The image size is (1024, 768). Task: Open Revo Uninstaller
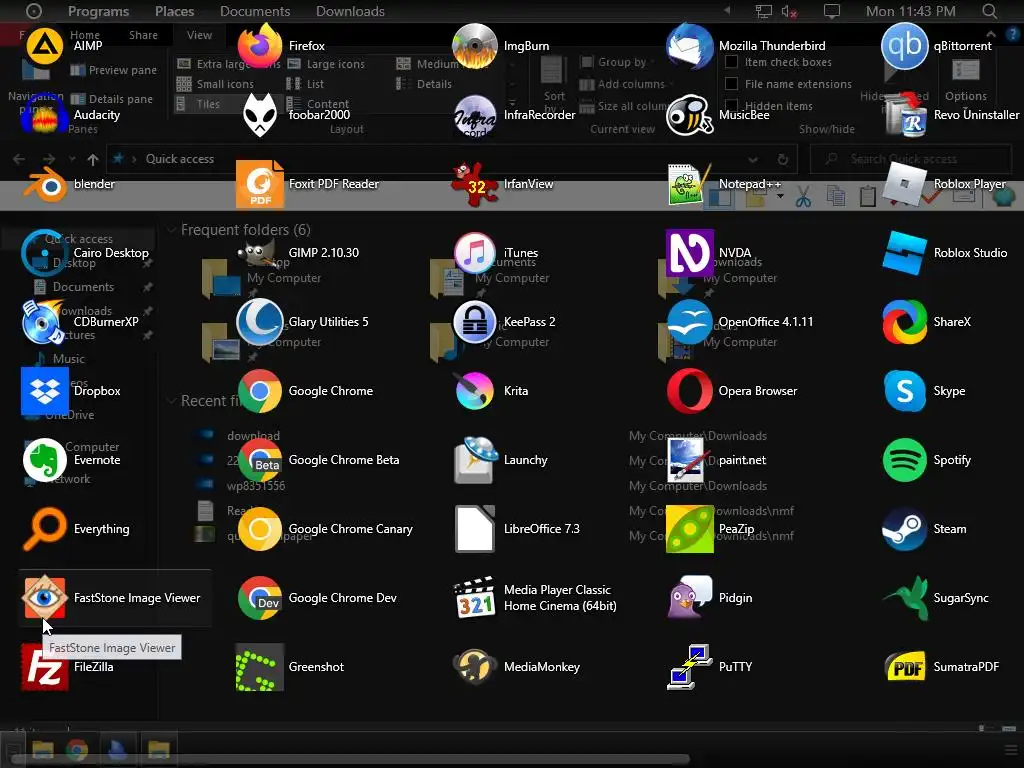point(952,115)
